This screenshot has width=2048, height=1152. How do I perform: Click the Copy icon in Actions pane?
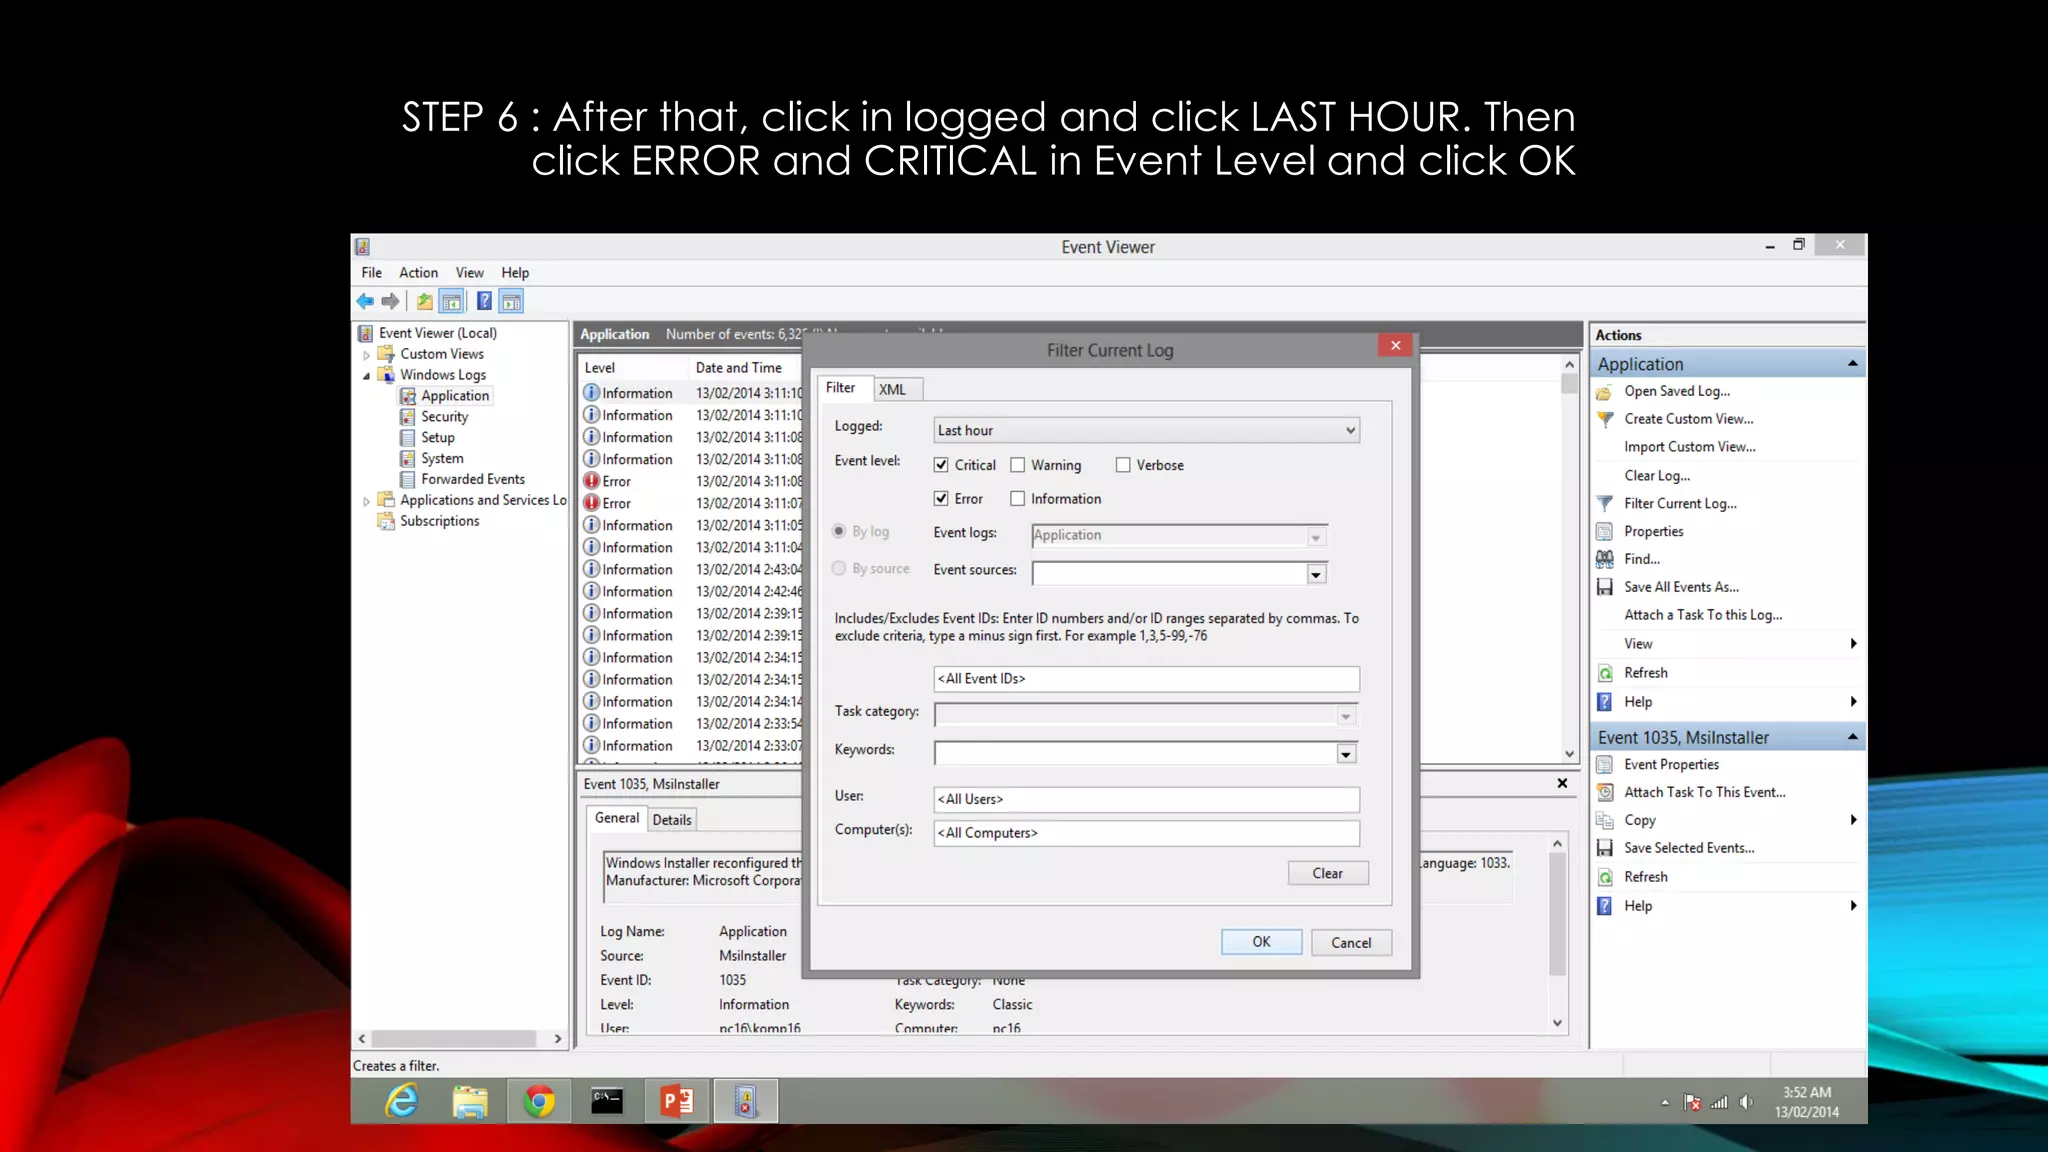[1604, 820]
